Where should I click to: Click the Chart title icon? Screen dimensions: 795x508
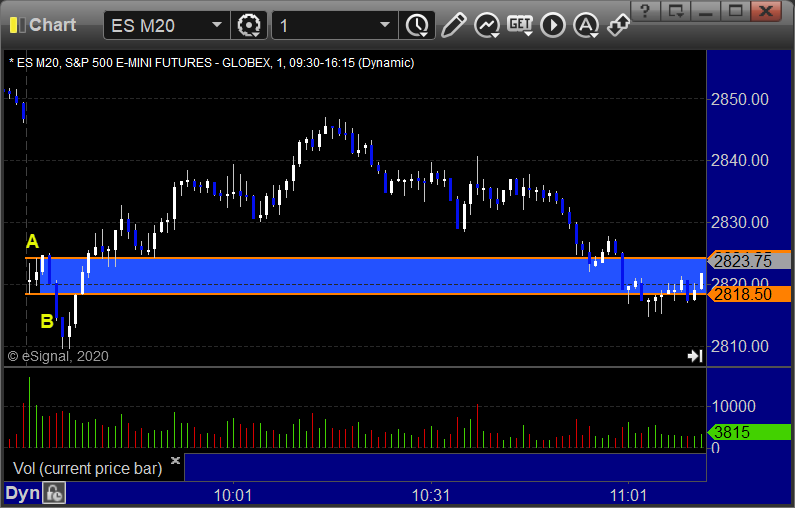(17, 25)
